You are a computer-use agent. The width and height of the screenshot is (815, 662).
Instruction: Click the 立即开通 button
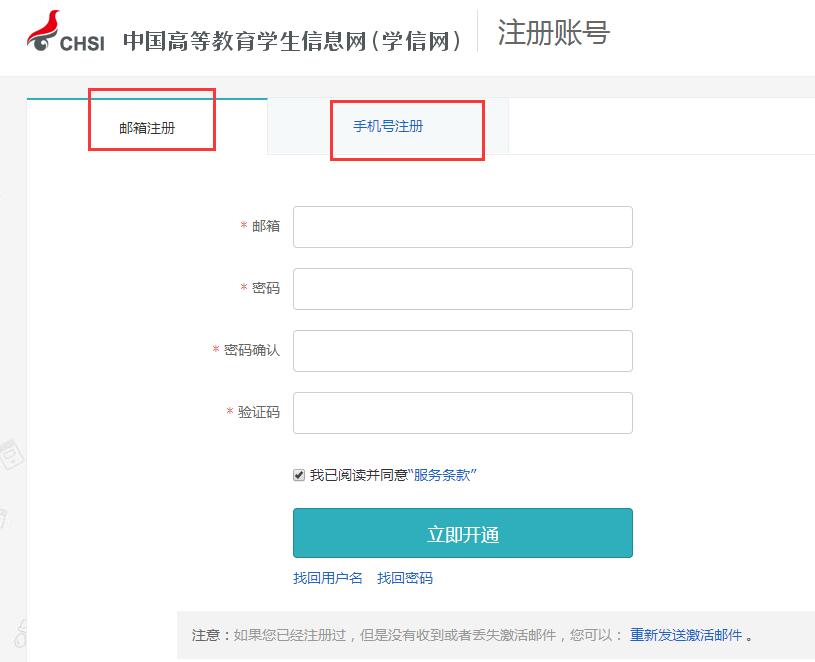(462, 533)
